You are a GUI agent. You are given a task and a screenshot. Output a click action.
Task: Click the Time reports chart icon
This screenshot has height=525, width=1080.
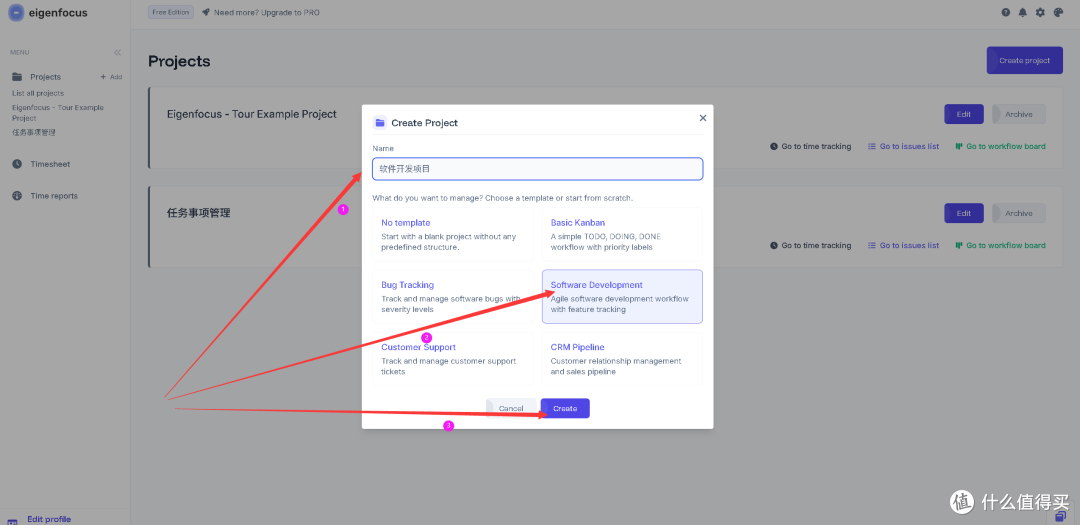[17, 196]
